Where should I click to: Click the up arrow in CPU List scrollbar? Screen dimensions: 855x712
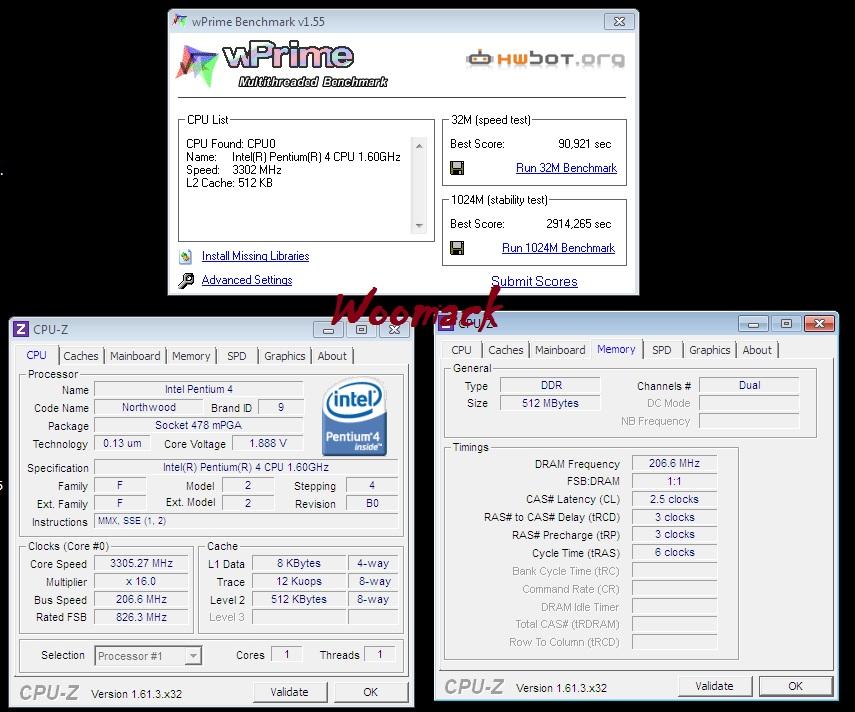click(419, 146)
